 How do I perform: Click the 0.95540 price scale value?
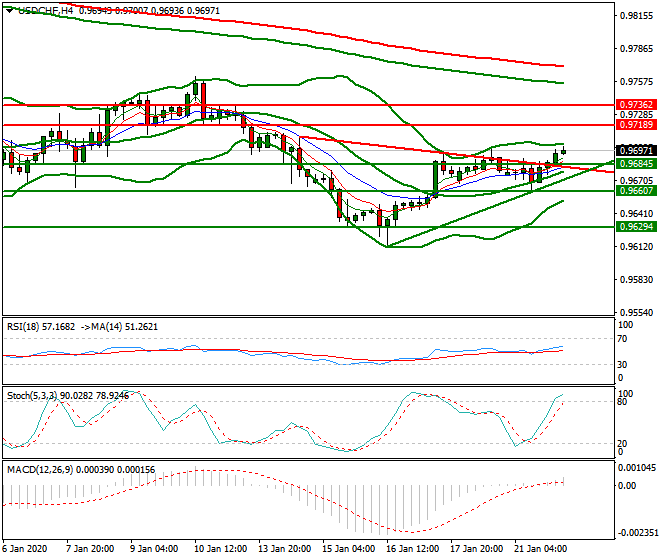pos(636,312)
